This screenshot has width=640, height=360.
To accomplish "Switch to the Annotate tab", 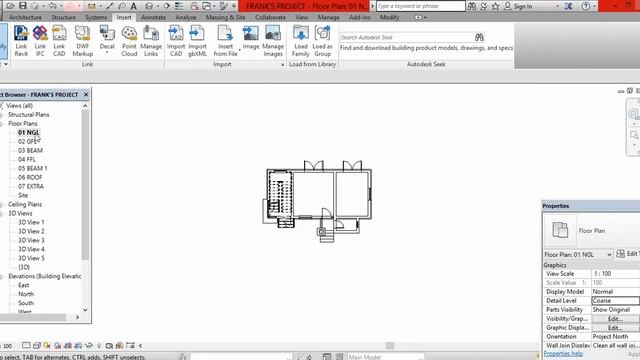I will coord(153,18).
